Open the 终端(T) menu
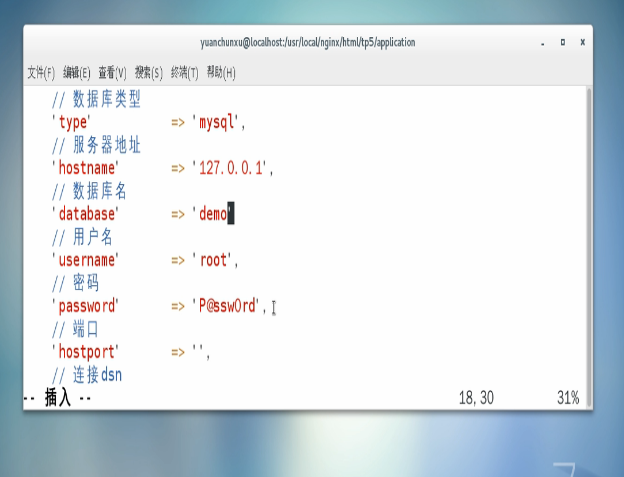This screenshot has height=477, width=624. (x=185, y=73)
